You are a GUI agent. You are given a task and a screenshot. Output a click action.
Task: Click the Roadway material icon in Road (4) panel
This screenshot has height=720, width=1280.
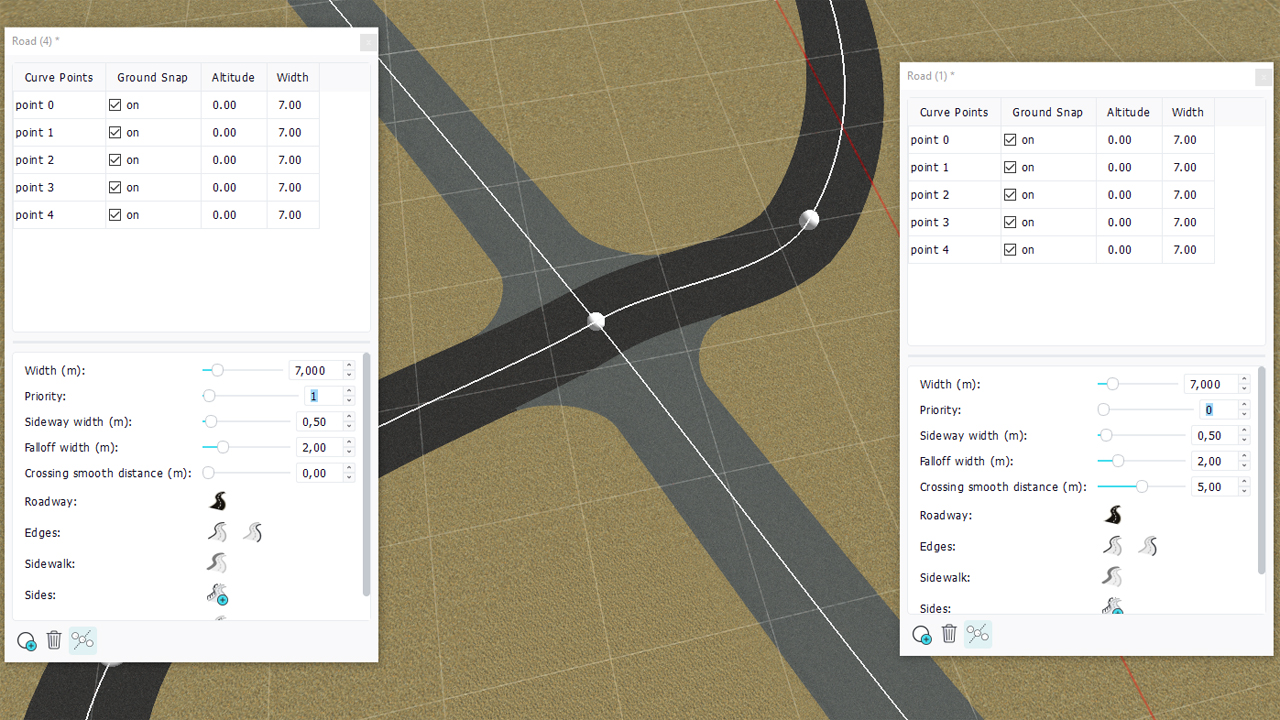pyautogui.click(x=218, y=502)
